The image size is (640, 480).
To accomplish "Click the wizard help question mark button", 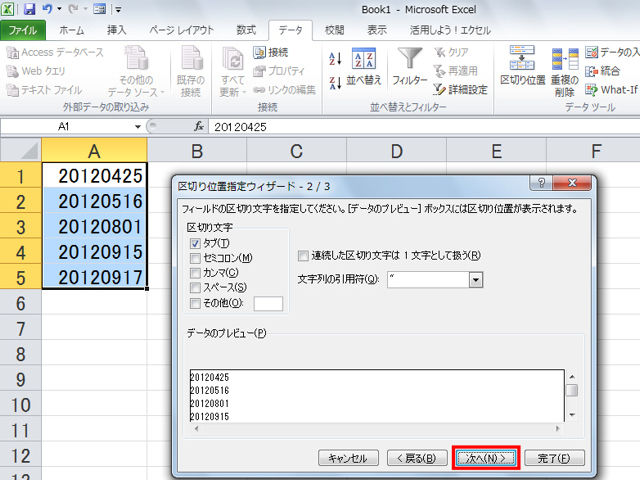I will tap(541, 182).
